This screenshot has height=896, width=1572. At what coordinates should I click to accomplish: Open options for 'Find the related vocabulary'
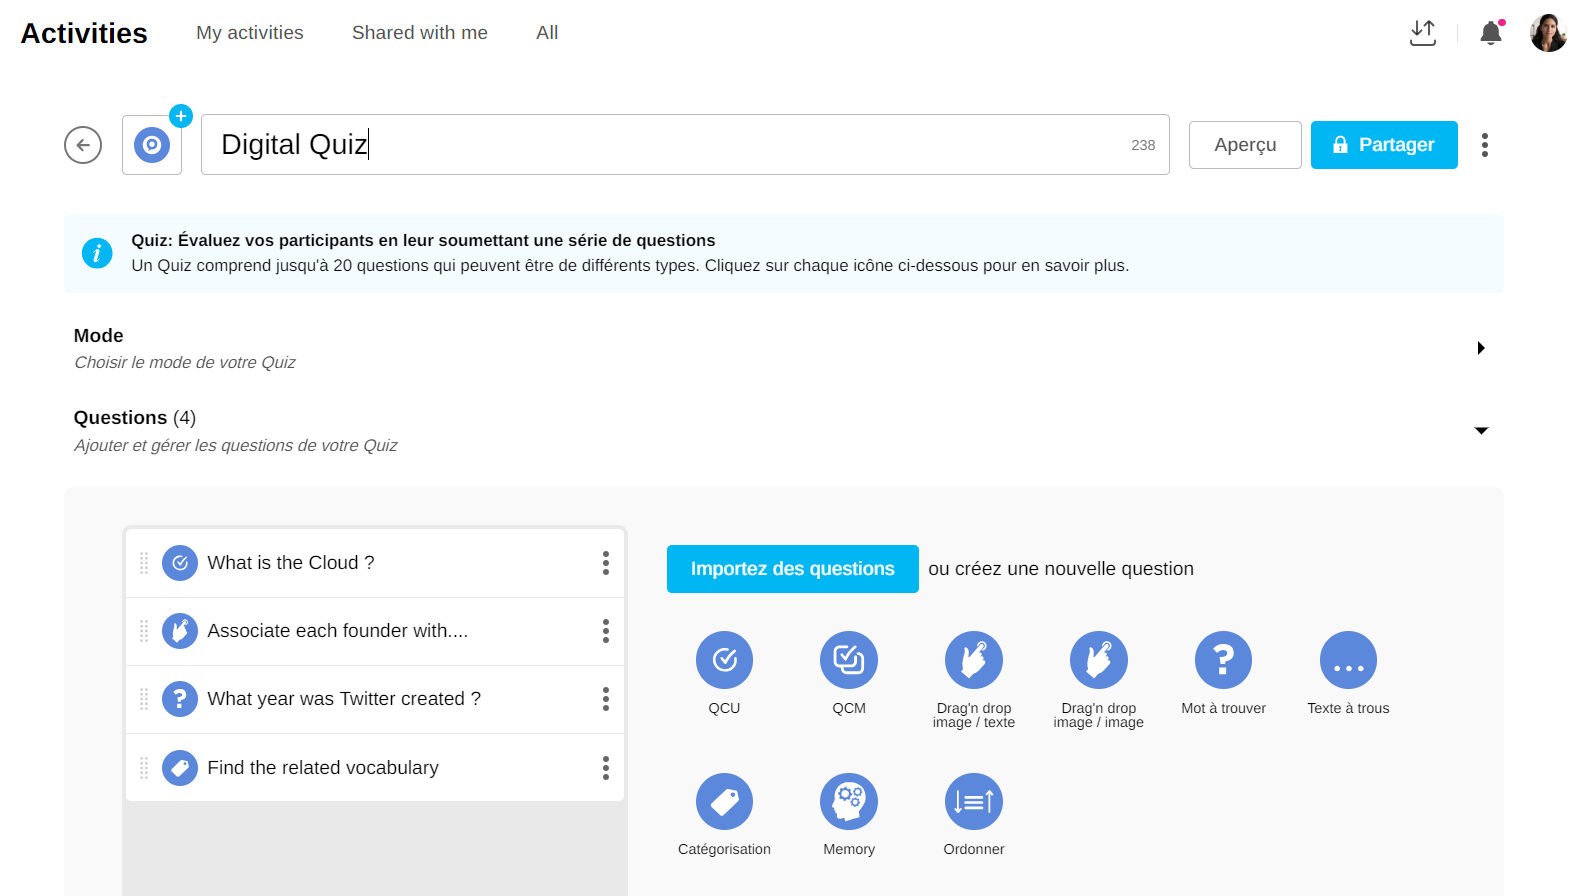[x=605, y=768]
